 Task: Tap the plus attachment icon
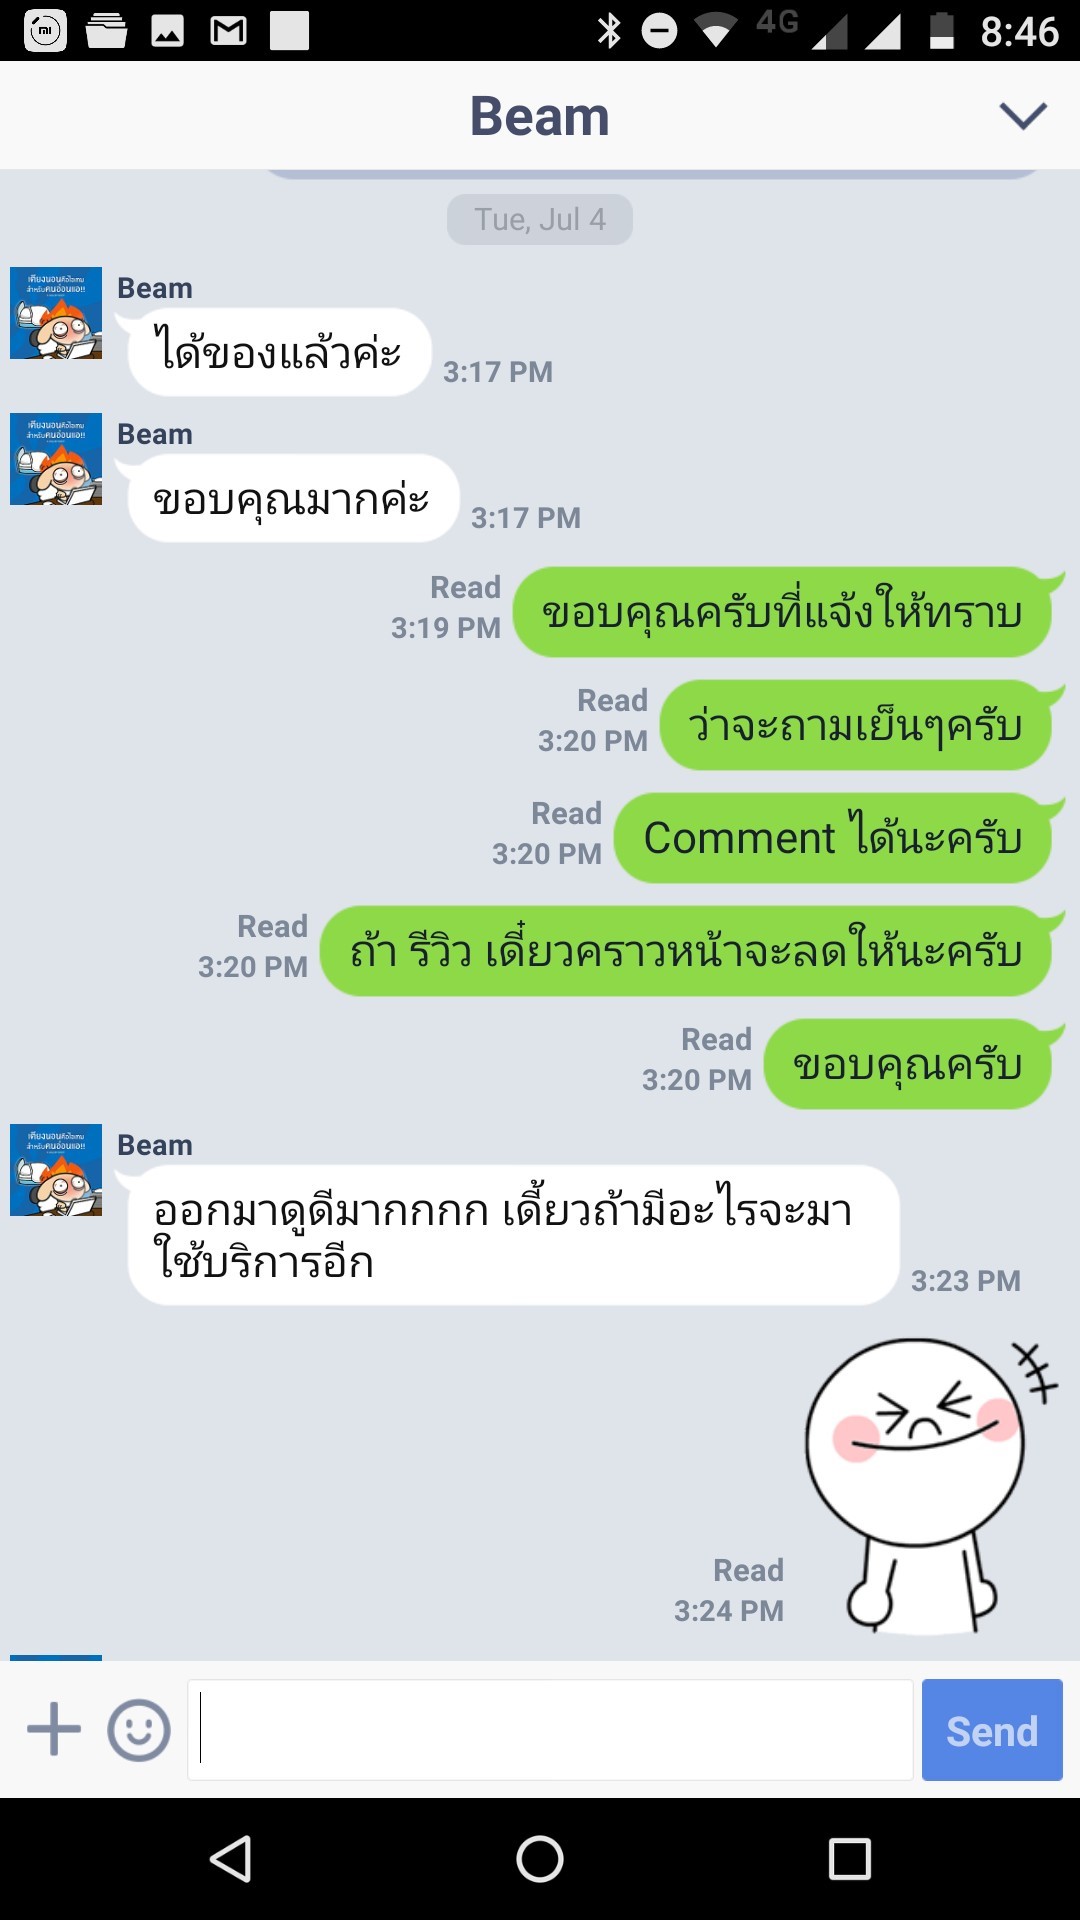(x=54, y=1729)
